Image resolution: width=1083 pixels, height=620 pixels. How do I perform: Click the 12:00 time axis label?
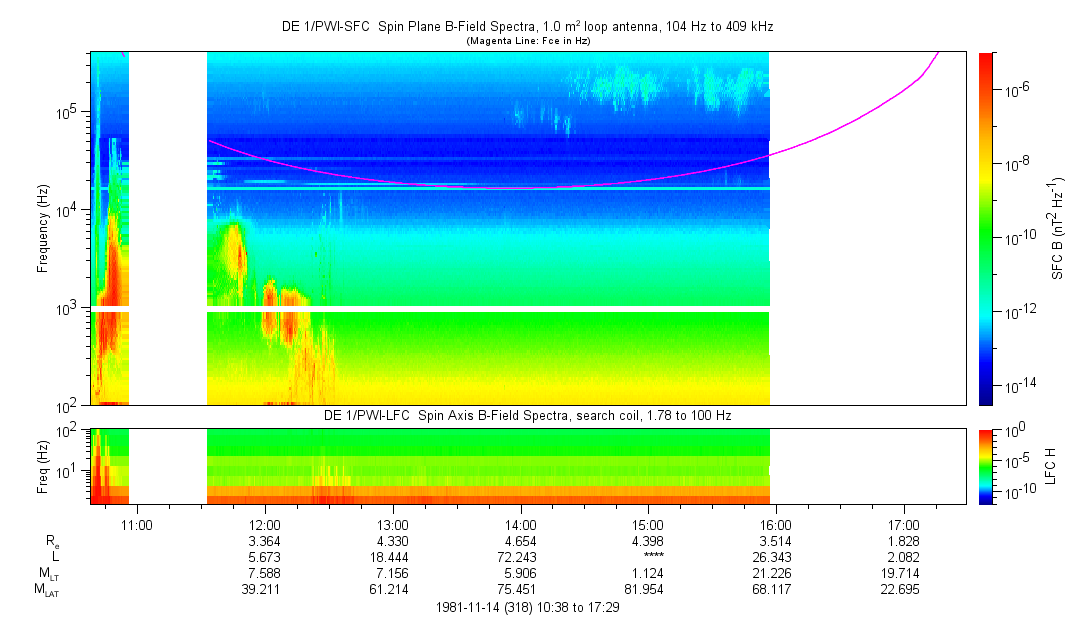[x=264, y=523]
